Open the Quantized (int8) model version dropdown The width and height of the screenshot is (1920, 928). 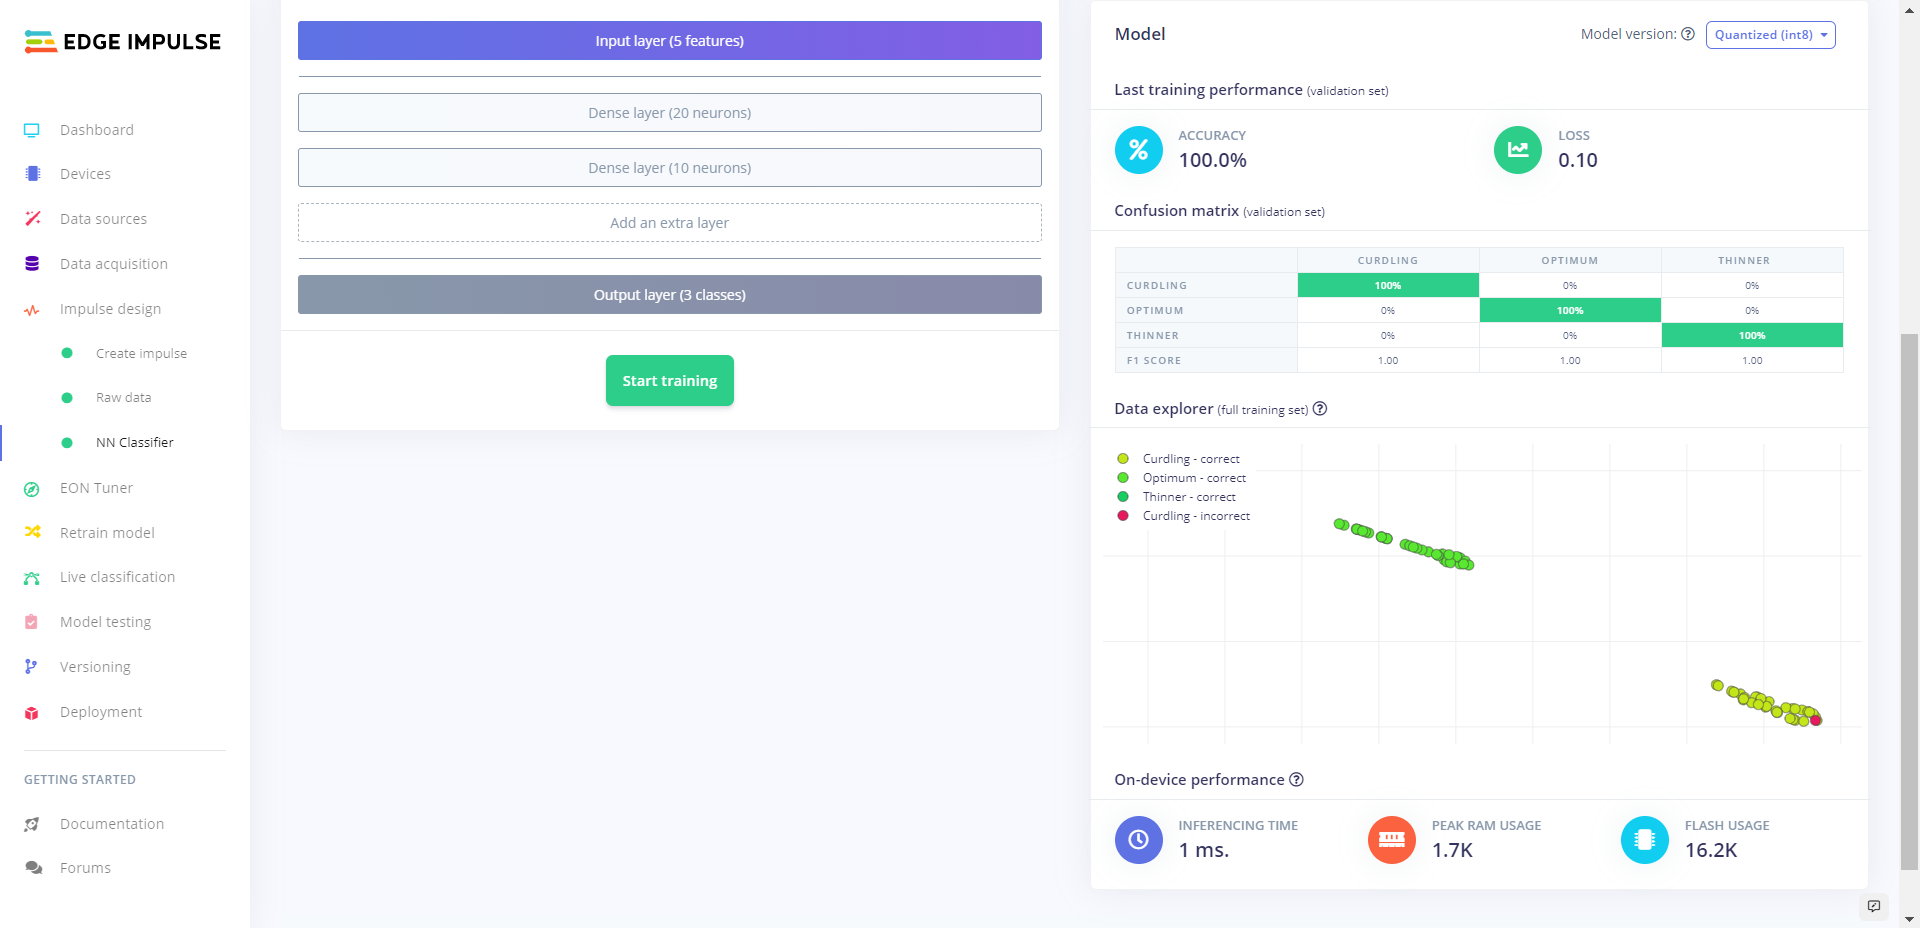click(x=1770, y=35)
